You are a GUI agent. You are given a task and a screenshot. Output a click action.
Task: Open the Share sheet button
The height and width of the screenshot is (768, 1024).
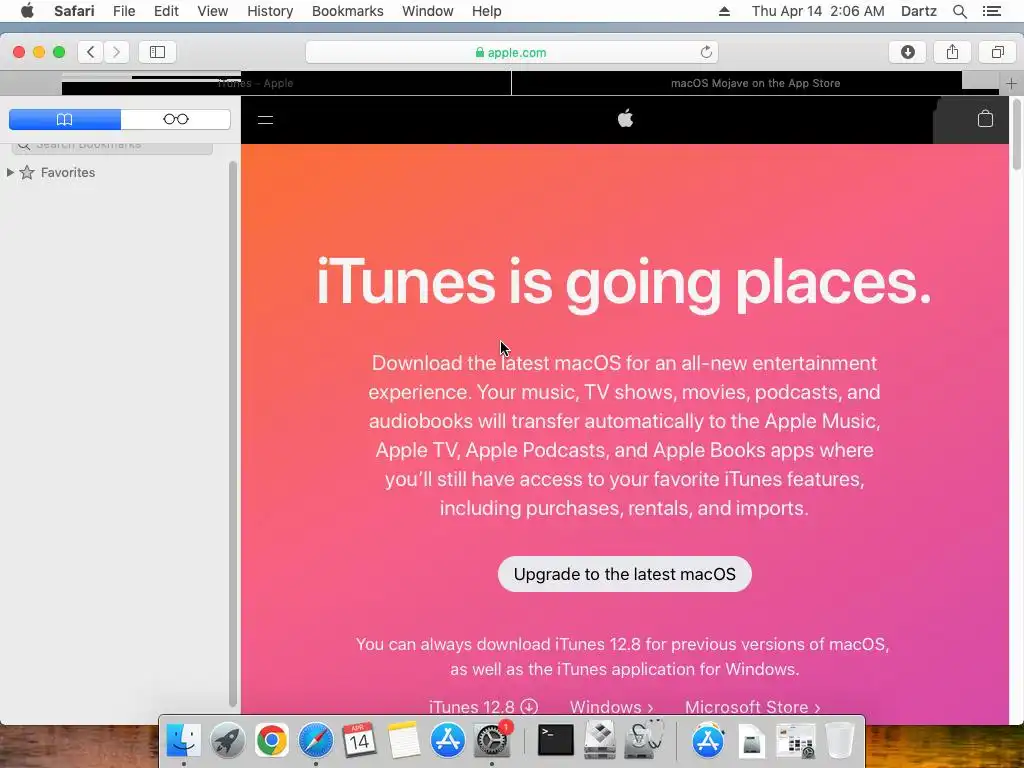tap(952, 52)
